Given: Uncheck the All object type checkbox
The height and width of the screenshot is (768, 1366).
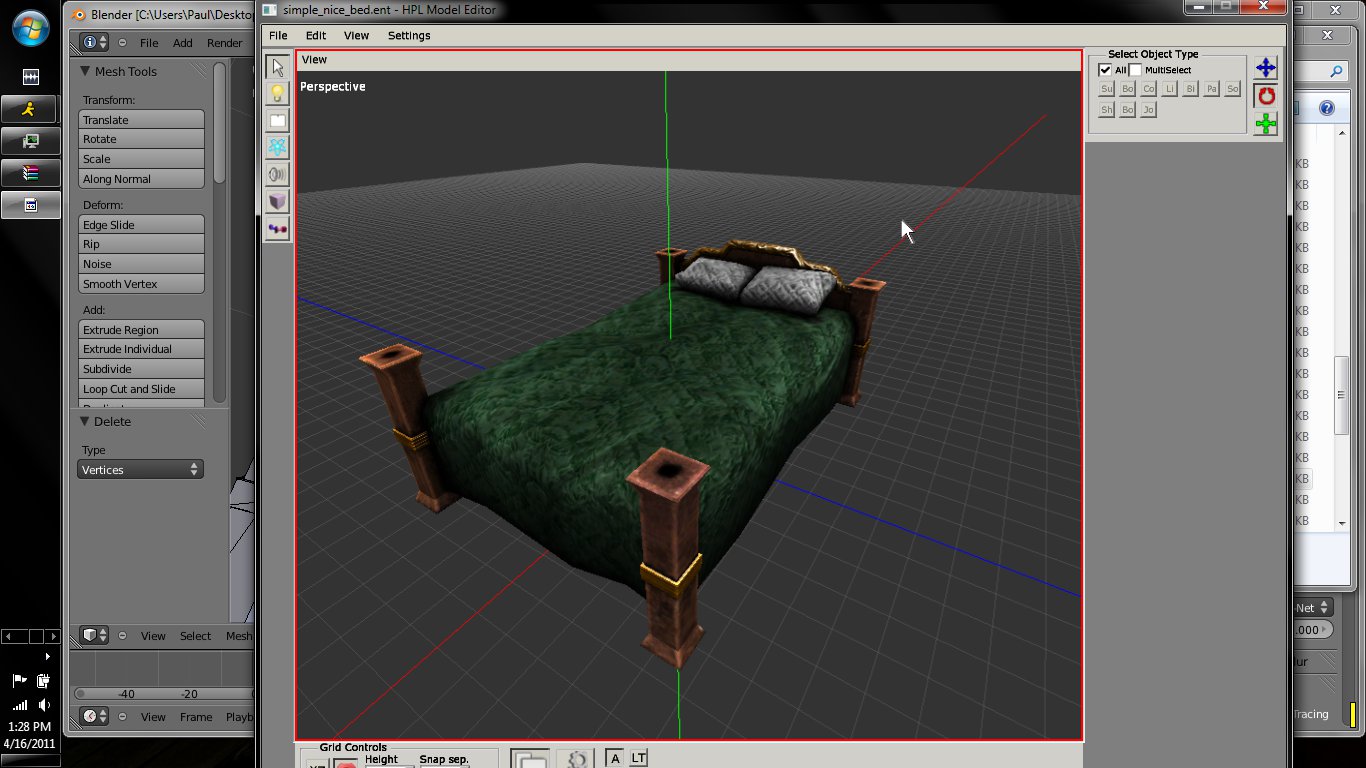Looking at the screenshot, I should tap(1105, 70).
